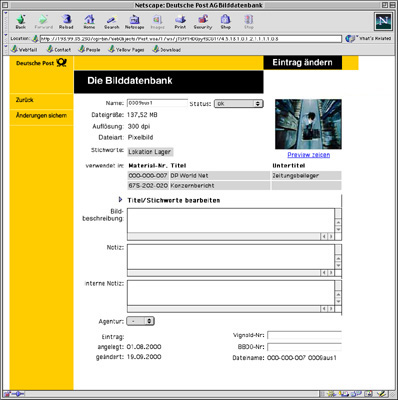
Task: Open the WebMail personal toolbar link
Action: coord(24,50)
